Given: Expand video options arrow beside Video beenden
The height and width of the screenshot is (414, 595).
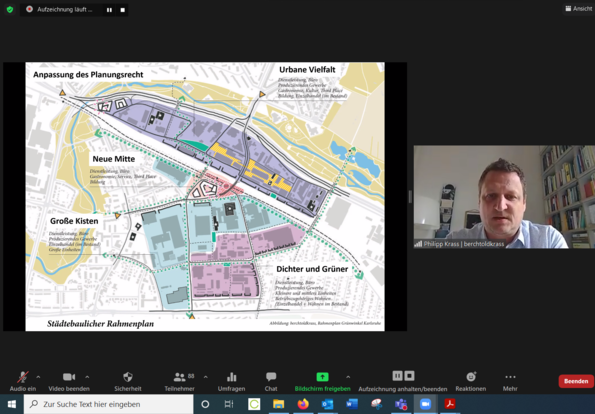Looking at the screenshot, I should 87,377.
